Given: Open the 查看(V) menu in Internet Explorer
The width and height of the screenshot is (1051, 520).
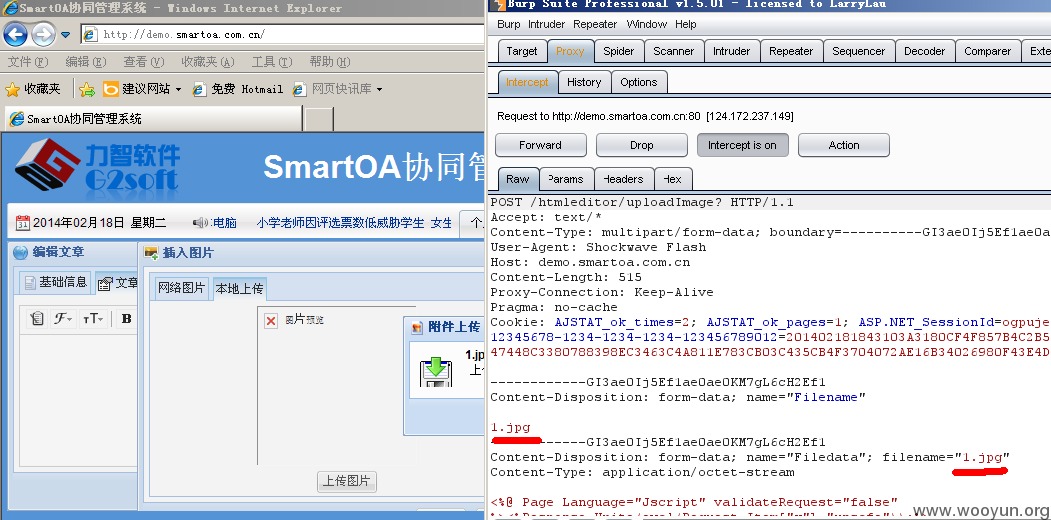Looking at the screenshot, I should pyautogui.click(x=143, y=62).
